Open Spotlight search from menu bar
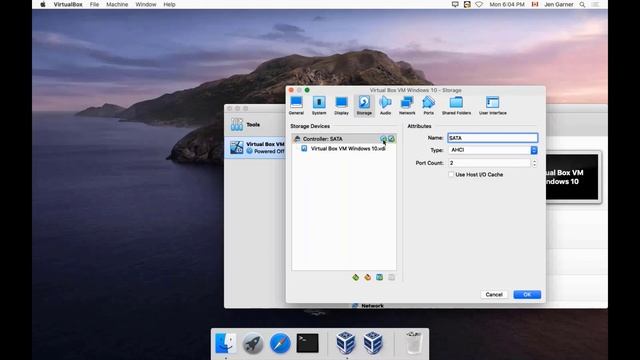This screenshot has width=640, height=360. coord(582,4)
